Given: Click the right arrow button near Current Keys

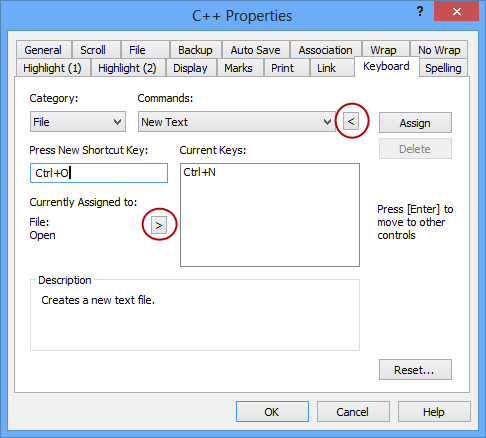Looking at the screenshot, I should point(159,226).
